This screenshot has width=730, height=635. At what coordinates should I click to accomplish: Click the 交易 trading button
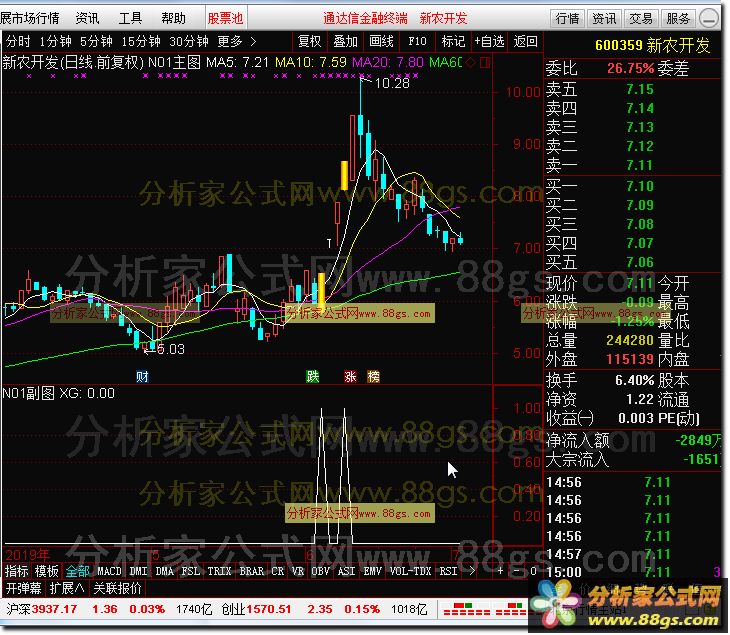tap(642, 19)
